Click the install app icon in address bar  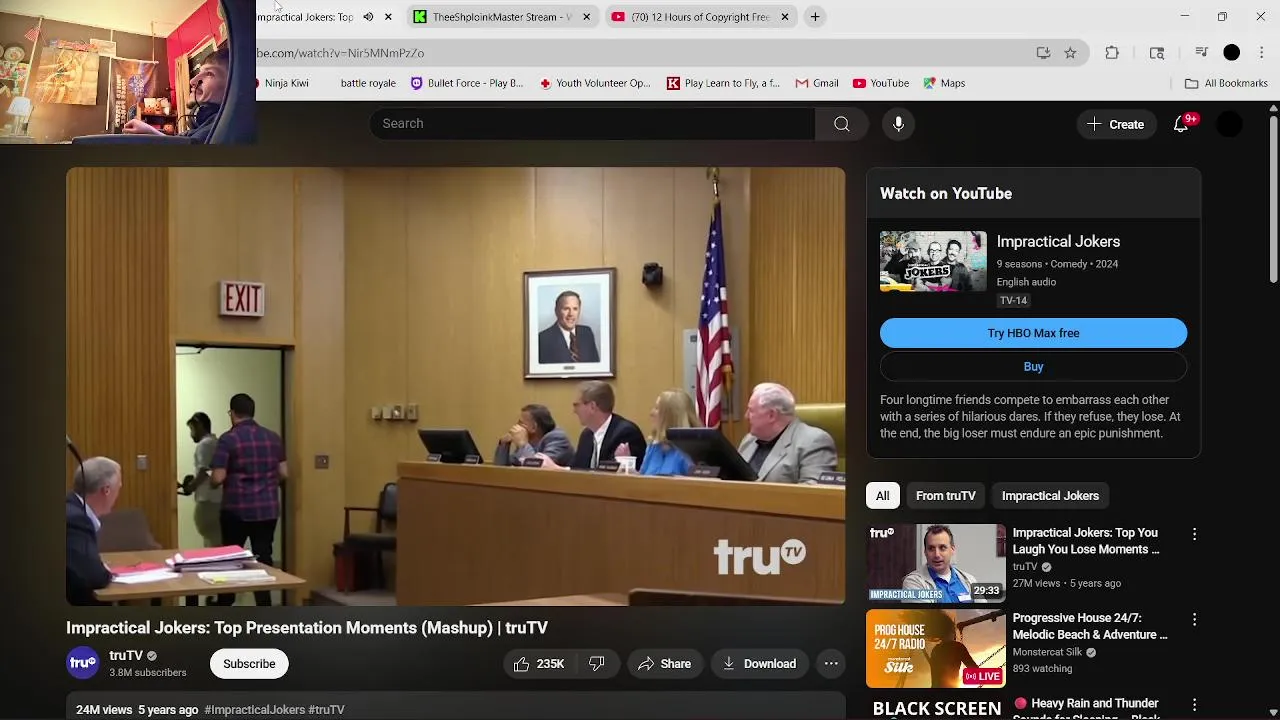[x=1043, y=53]
